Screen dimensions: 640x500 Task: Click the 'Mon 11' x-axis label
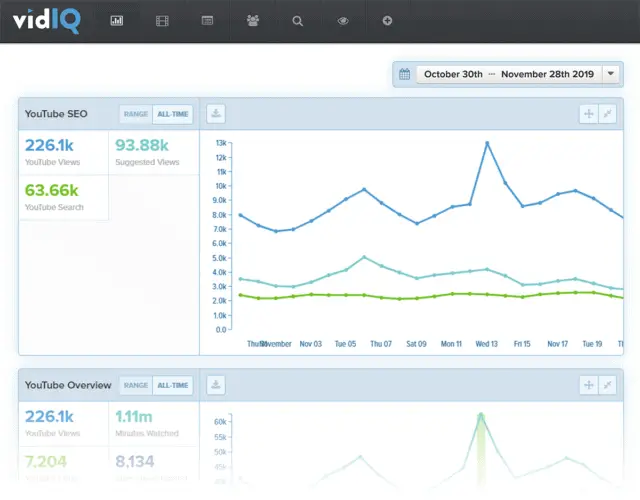pos(451,344)
